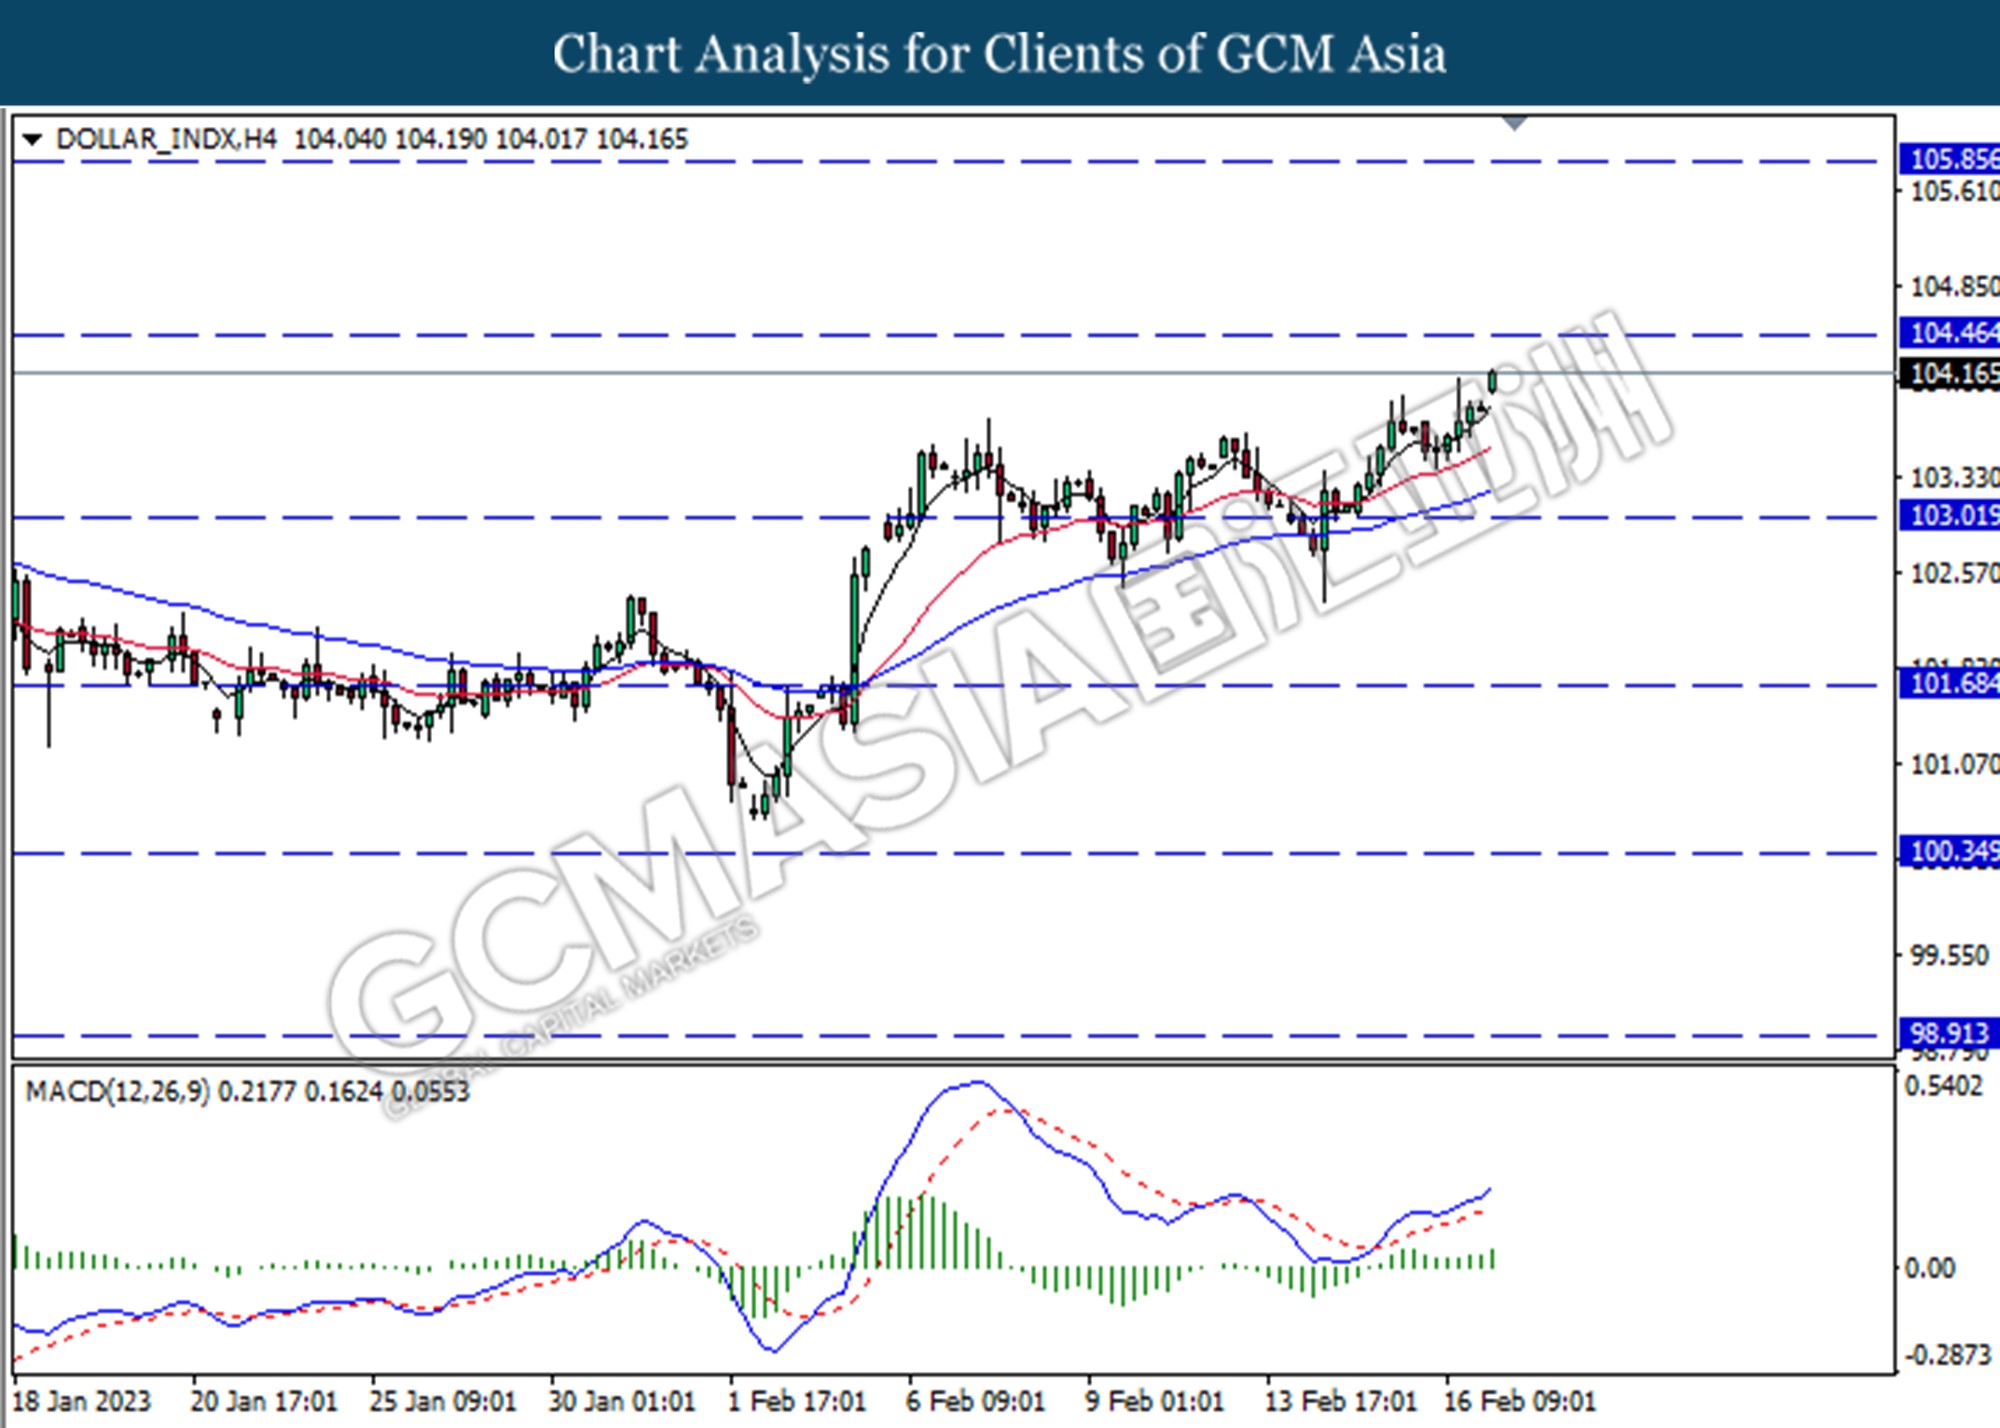Click the 102.570 price axis value
The height and width of the screenshot is (1428, 2000).
(x=1954, y=574)
